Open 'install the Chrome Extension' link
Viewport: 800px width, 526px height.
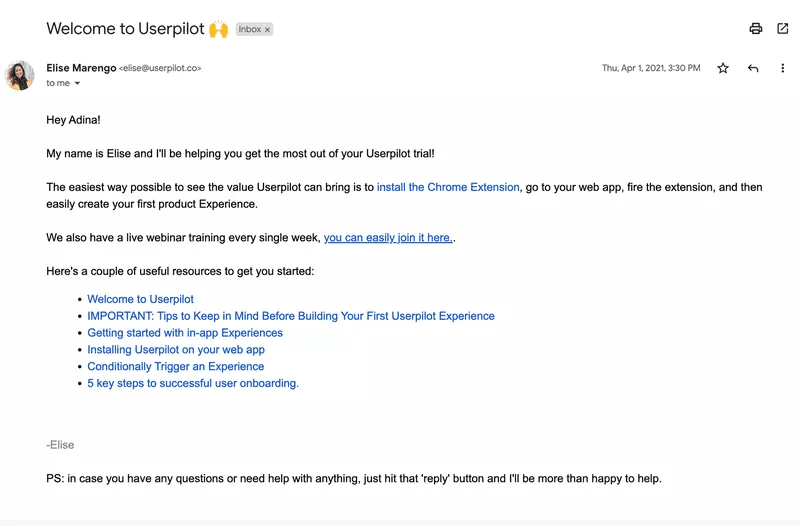[x=448, y=187]
